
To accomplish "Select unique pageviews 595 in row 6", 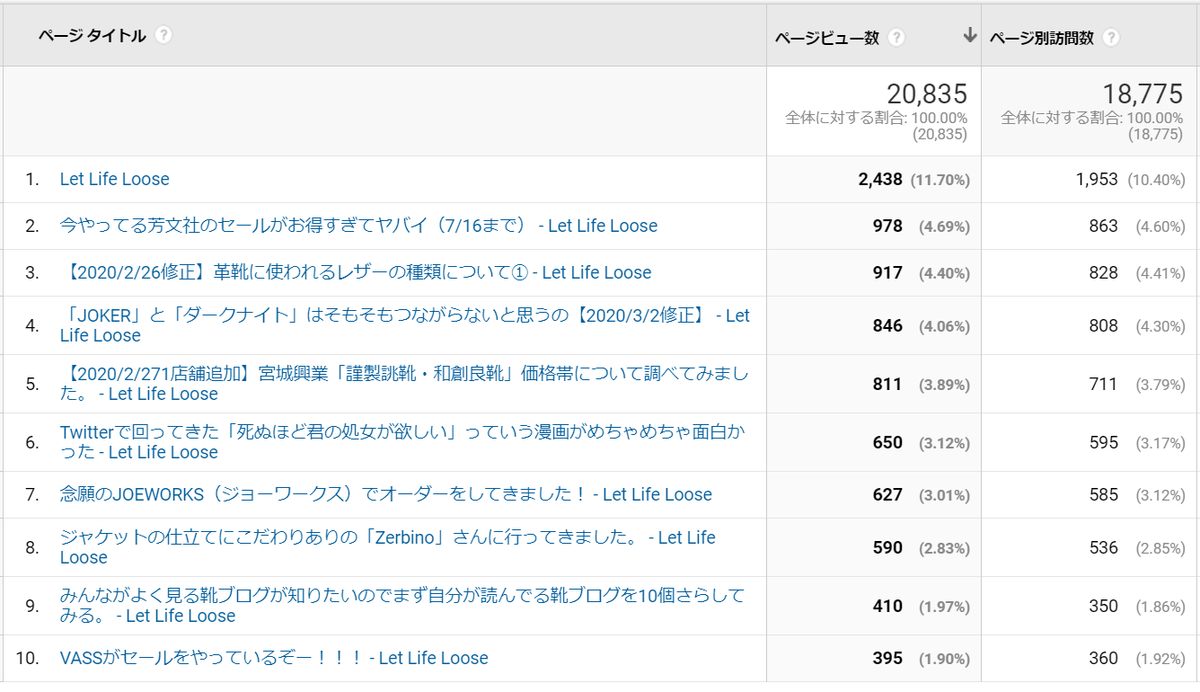I will coord(1103,443).
